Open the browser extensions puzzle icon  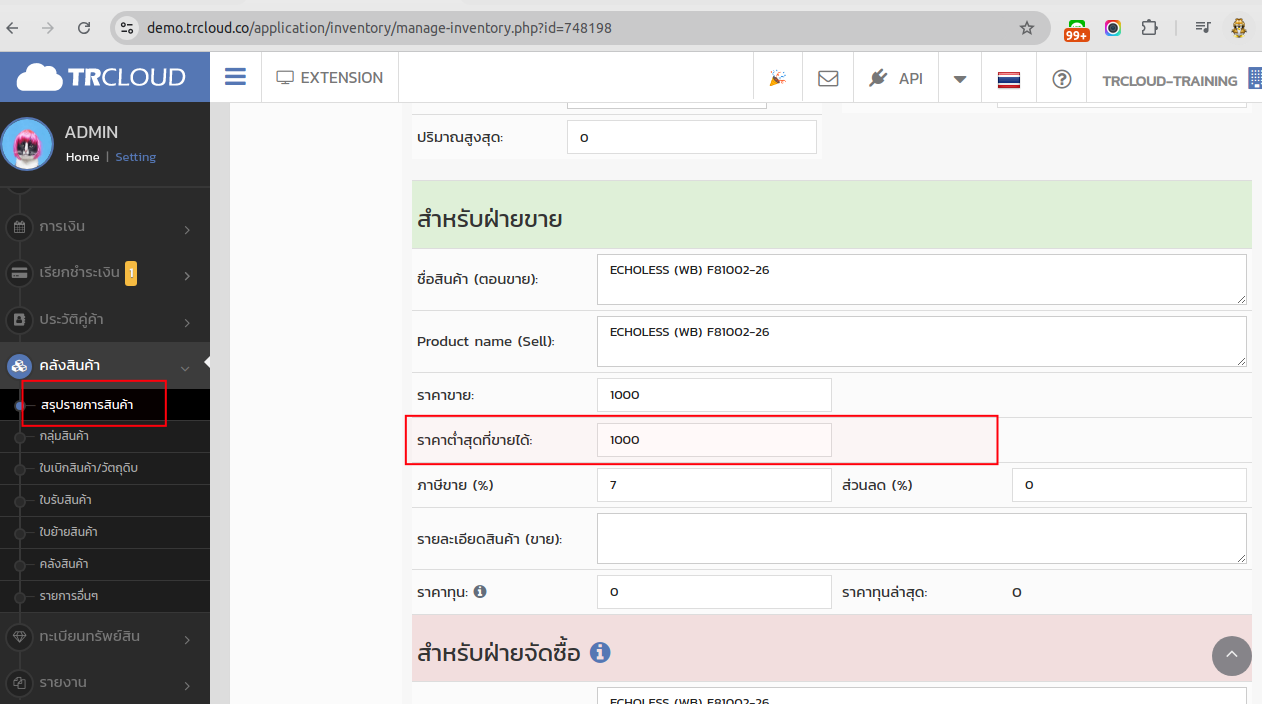click(x=1149, y=28)
